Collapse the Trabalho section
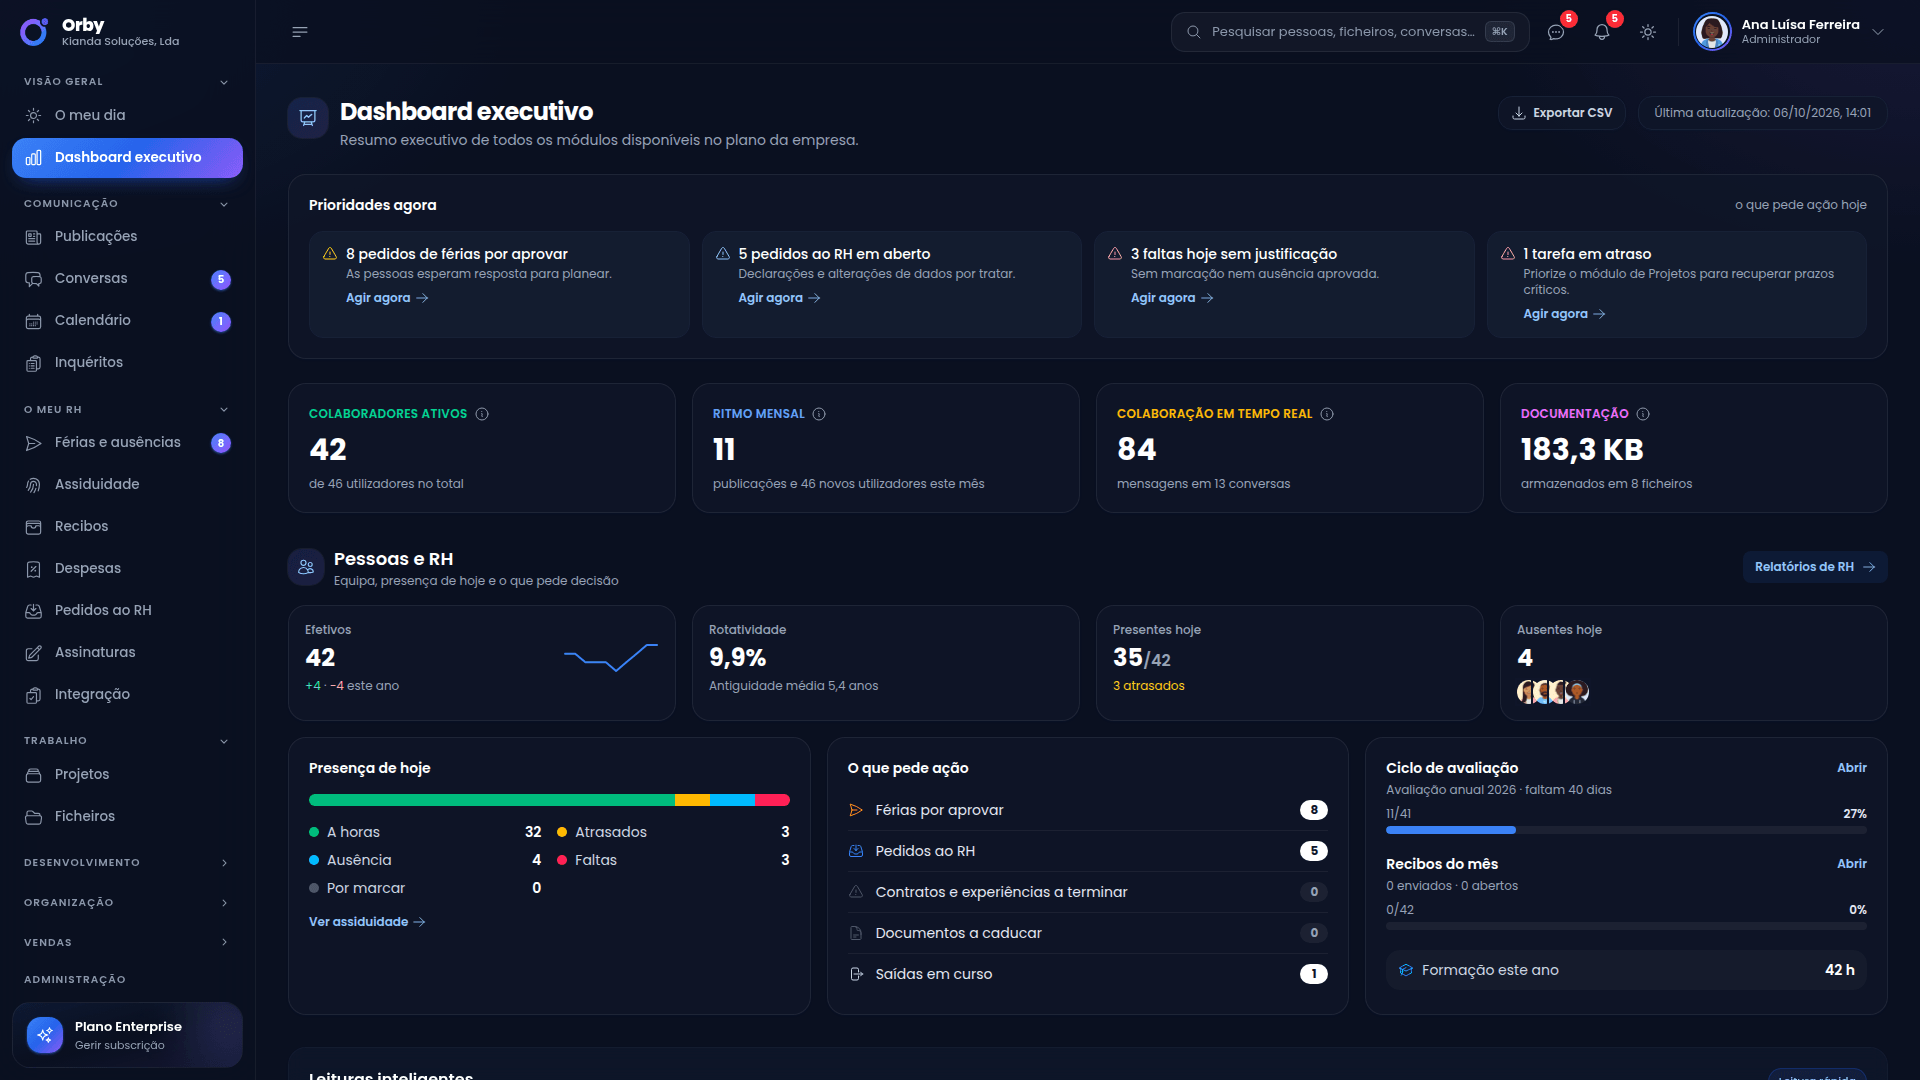 [x=224, y=741]
